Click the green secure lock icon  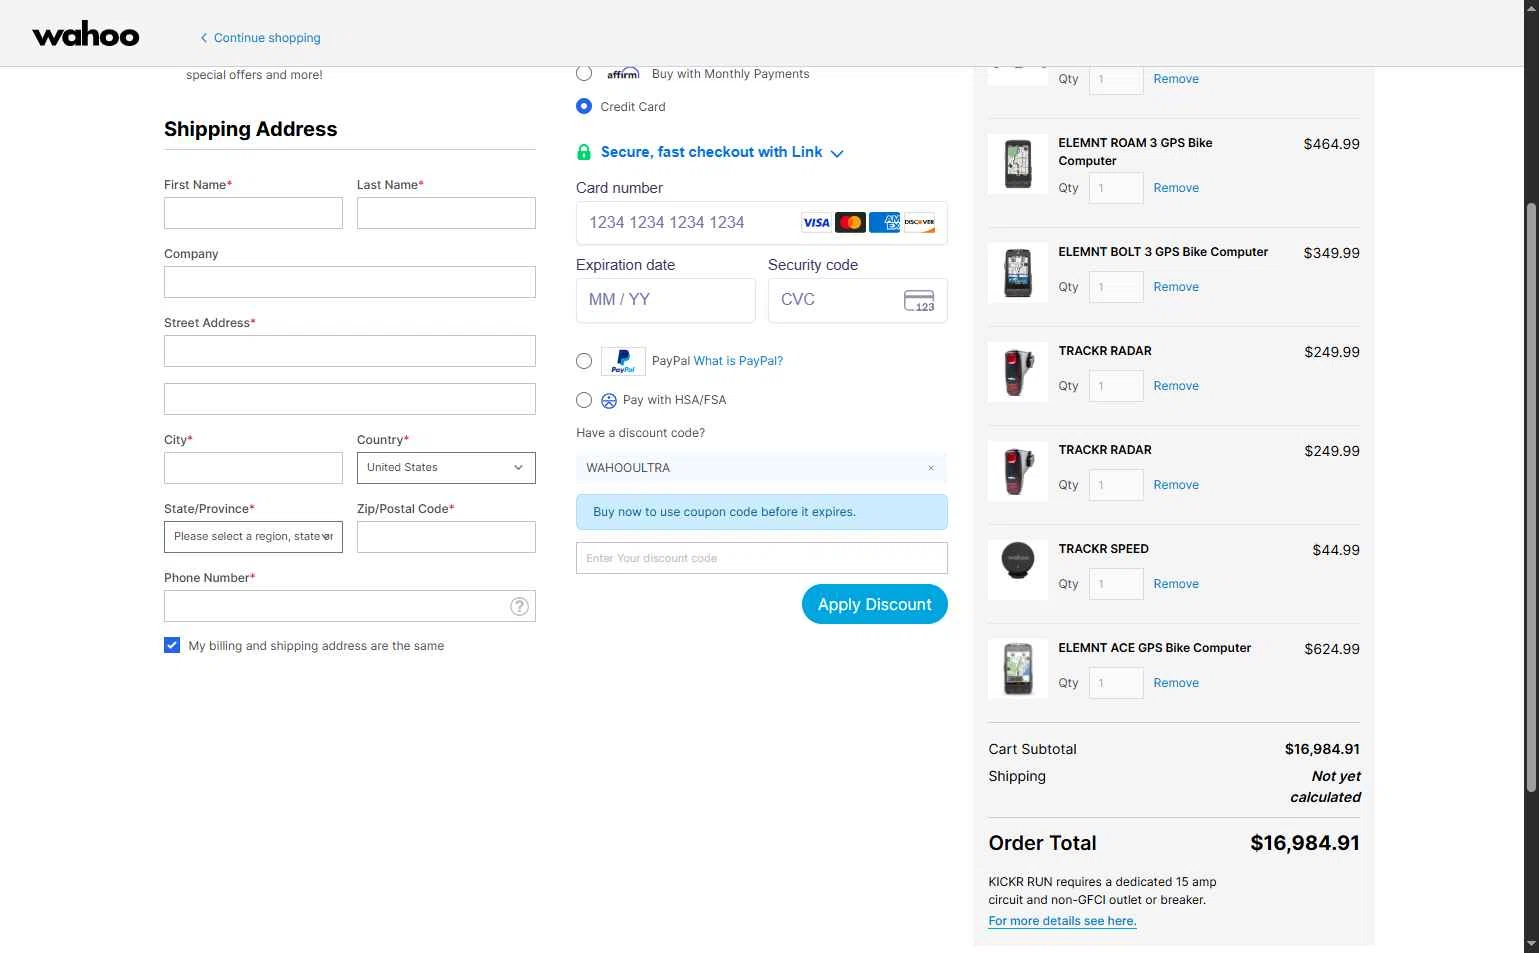tap(584, 152)
